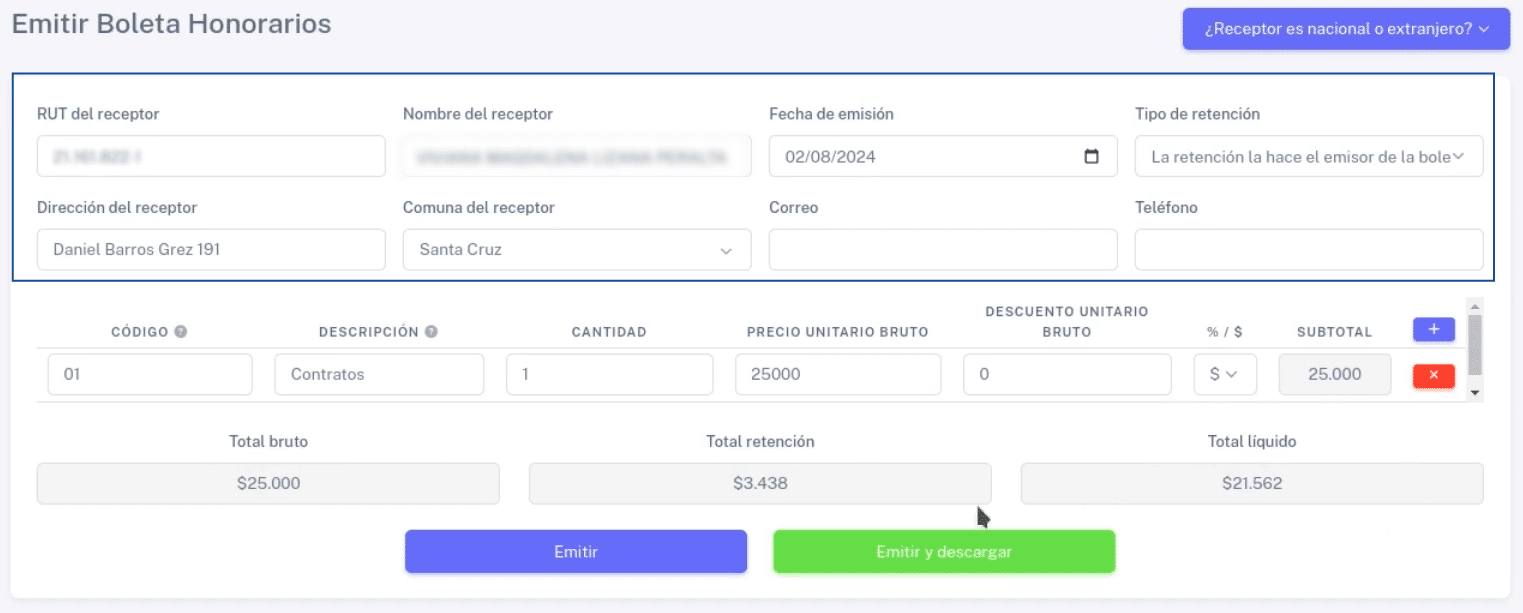The height and width of the screenshot is (613, 1523).
Task: Expand the Comuna del receptor dropdown
Action: tap(577, 250)
